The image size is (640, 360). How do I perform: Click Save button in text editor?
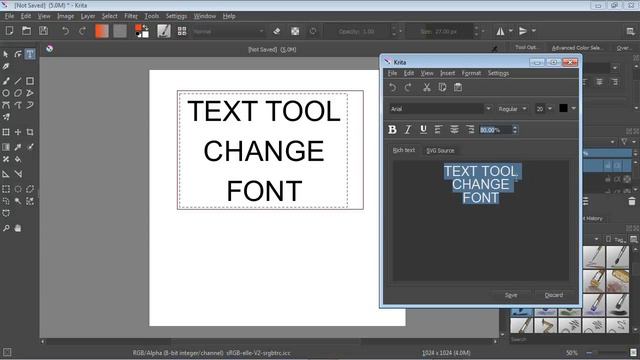[x=511, y=295]
